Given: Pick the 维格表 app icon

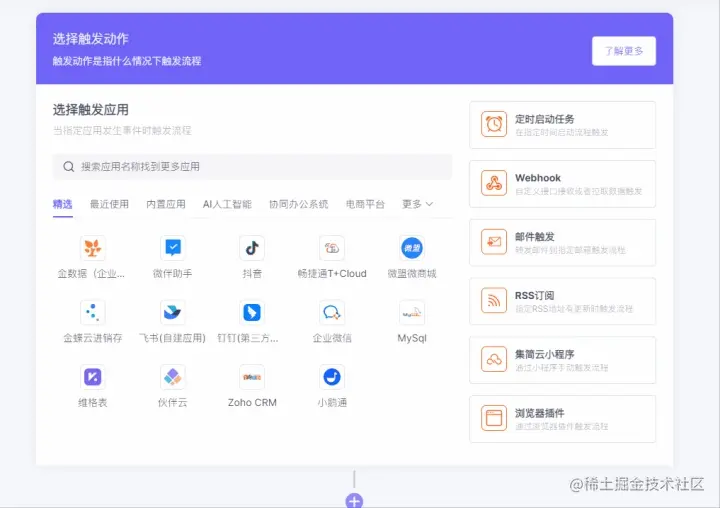Looking at the screenshot, I should click(x=92, y=377).
